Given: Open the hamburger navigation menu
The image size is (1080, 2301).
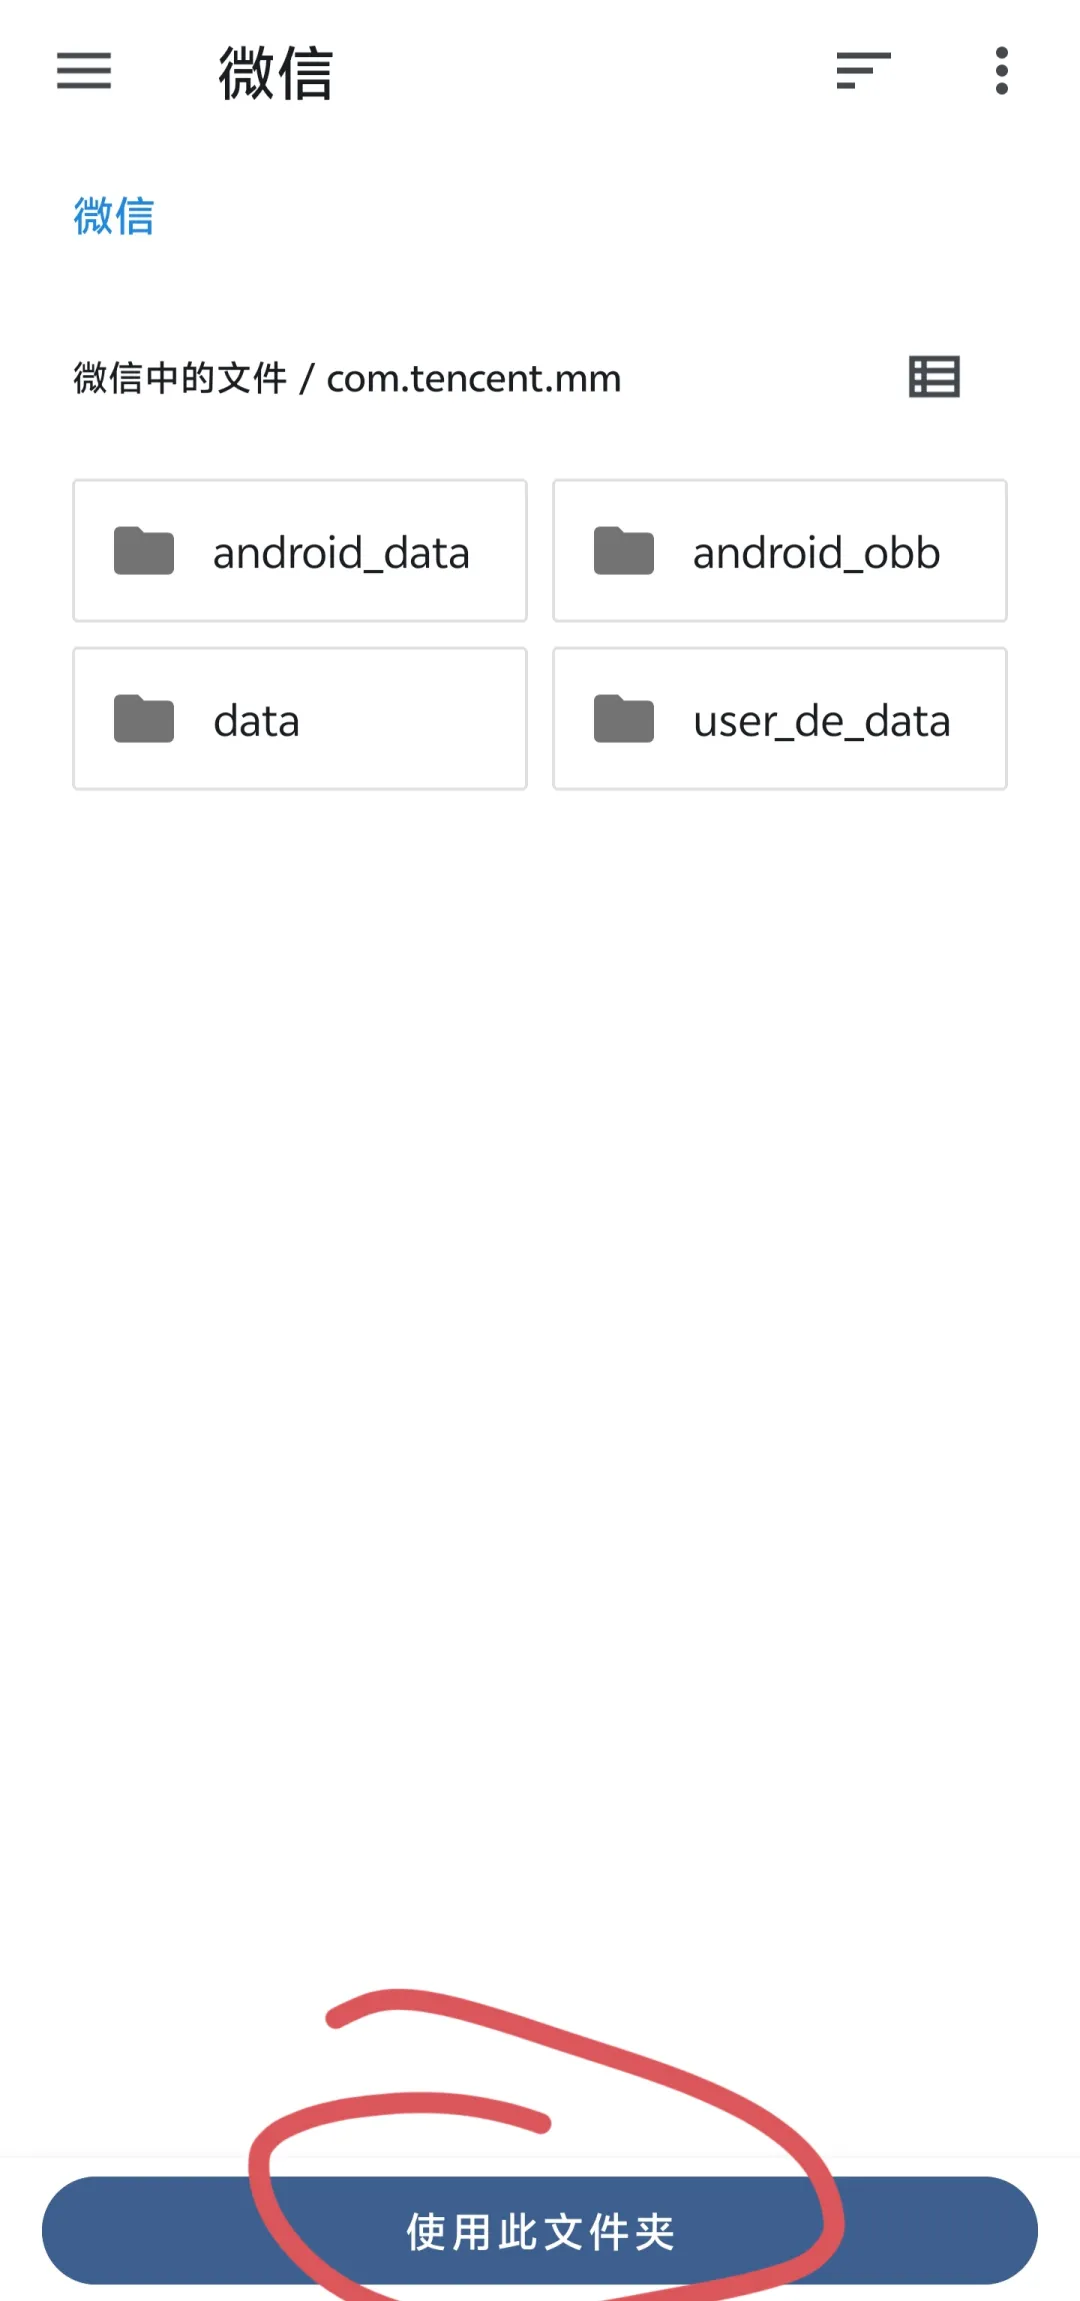Looking at the screenshot, I should point(84,71).
